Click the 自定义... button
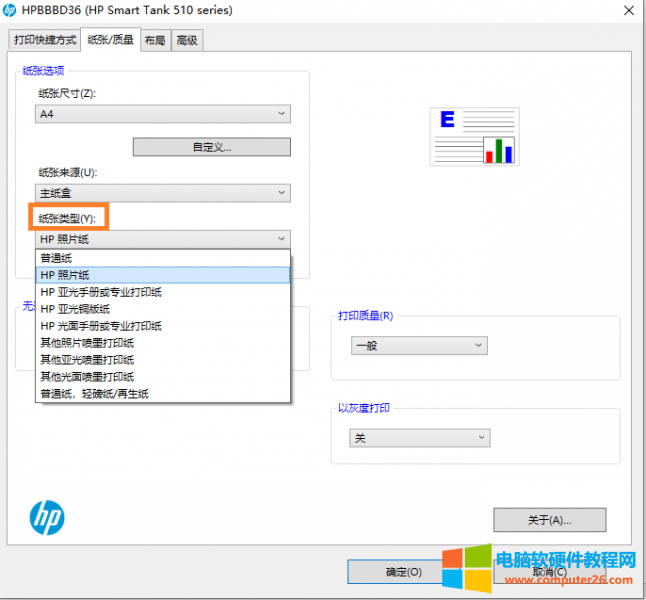 coord(211,147)
